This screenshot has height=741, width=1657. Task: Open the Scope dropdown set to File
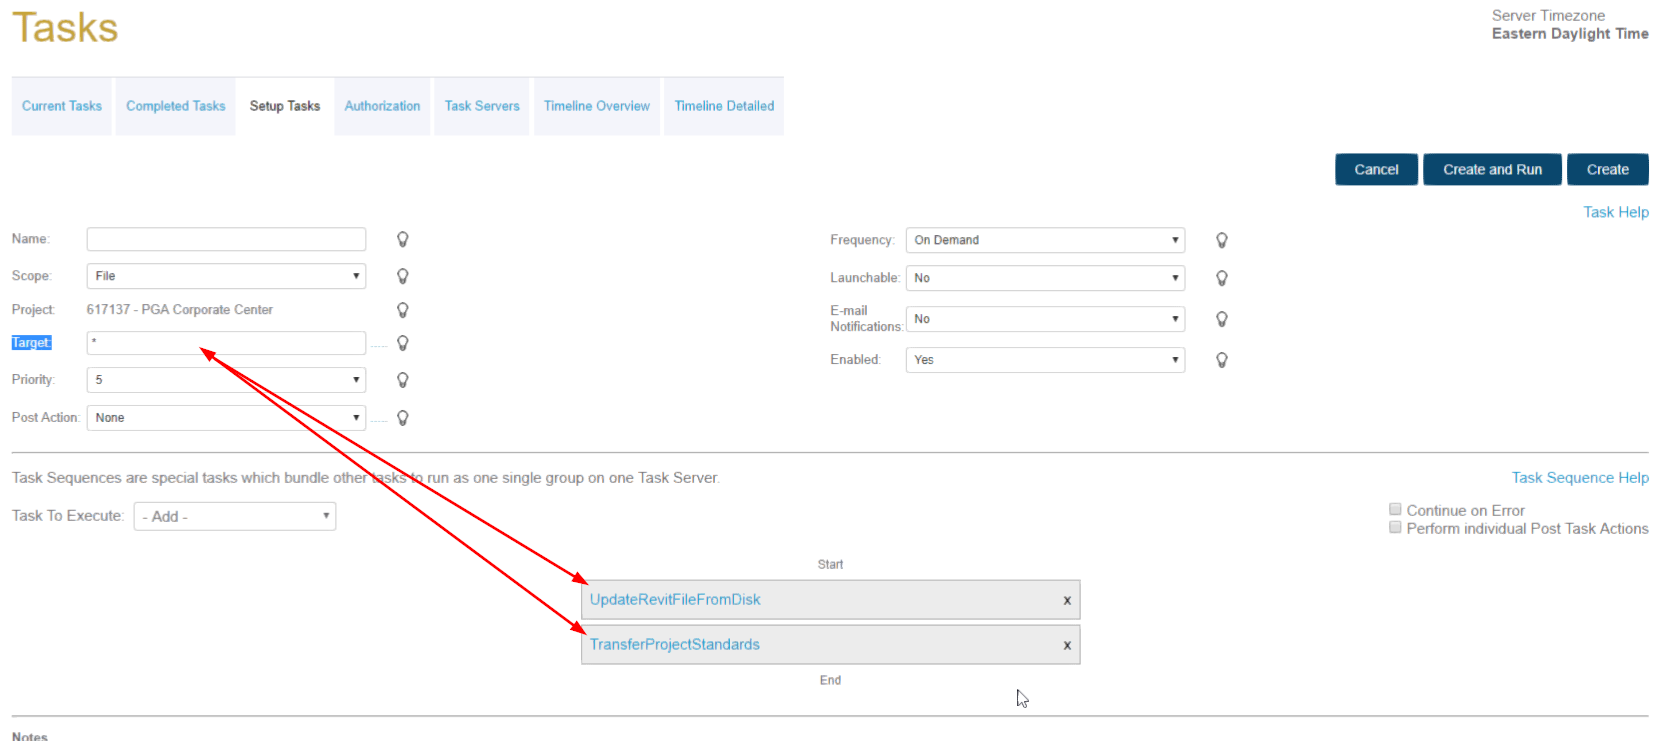click(226, 276)
